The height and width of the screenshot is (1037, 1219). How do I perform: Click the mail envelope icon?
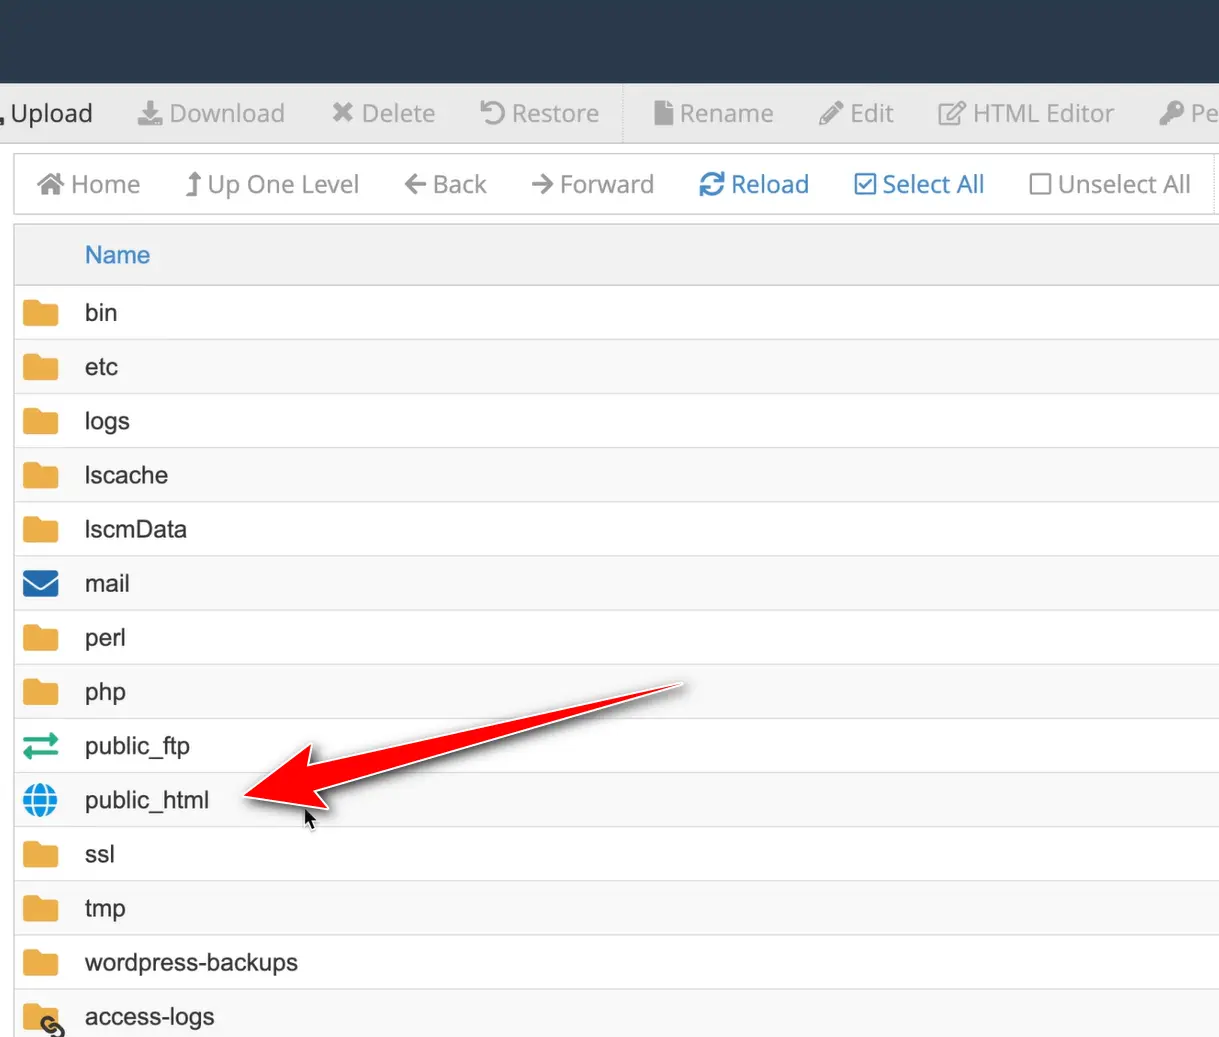pos(40,584)
